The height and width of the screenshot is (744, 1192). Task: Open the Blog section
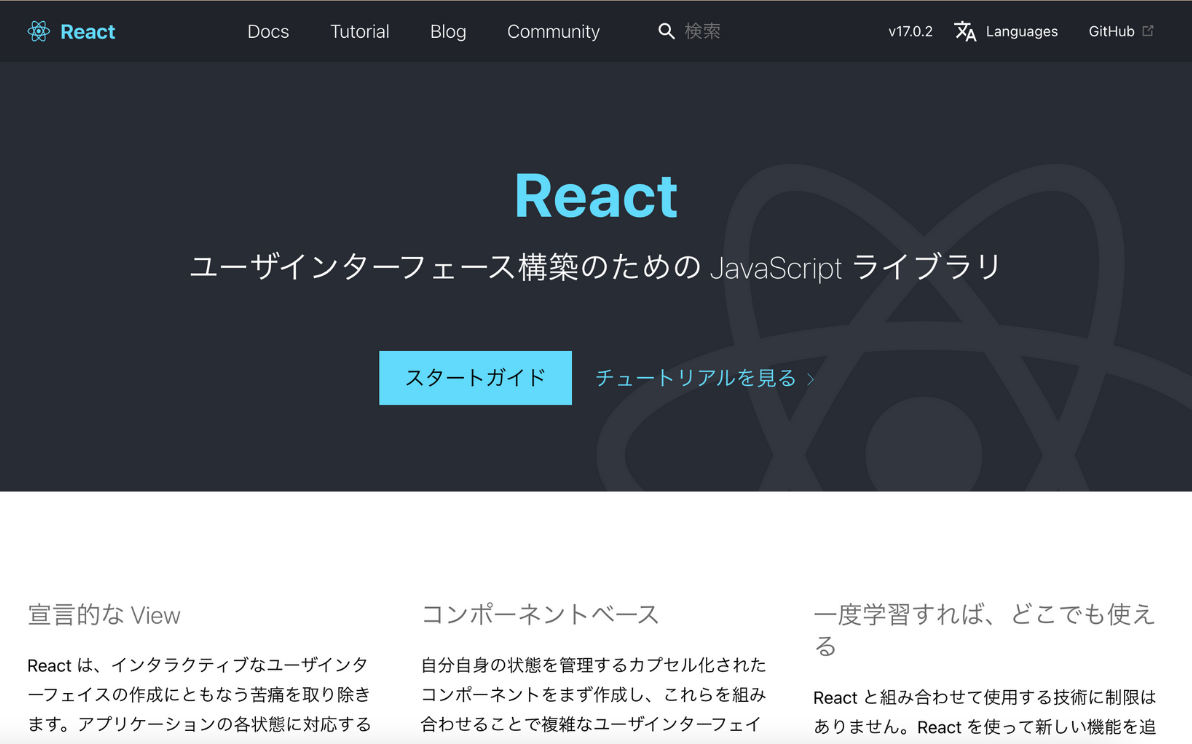pyautogui.click(x=448, y=32)
